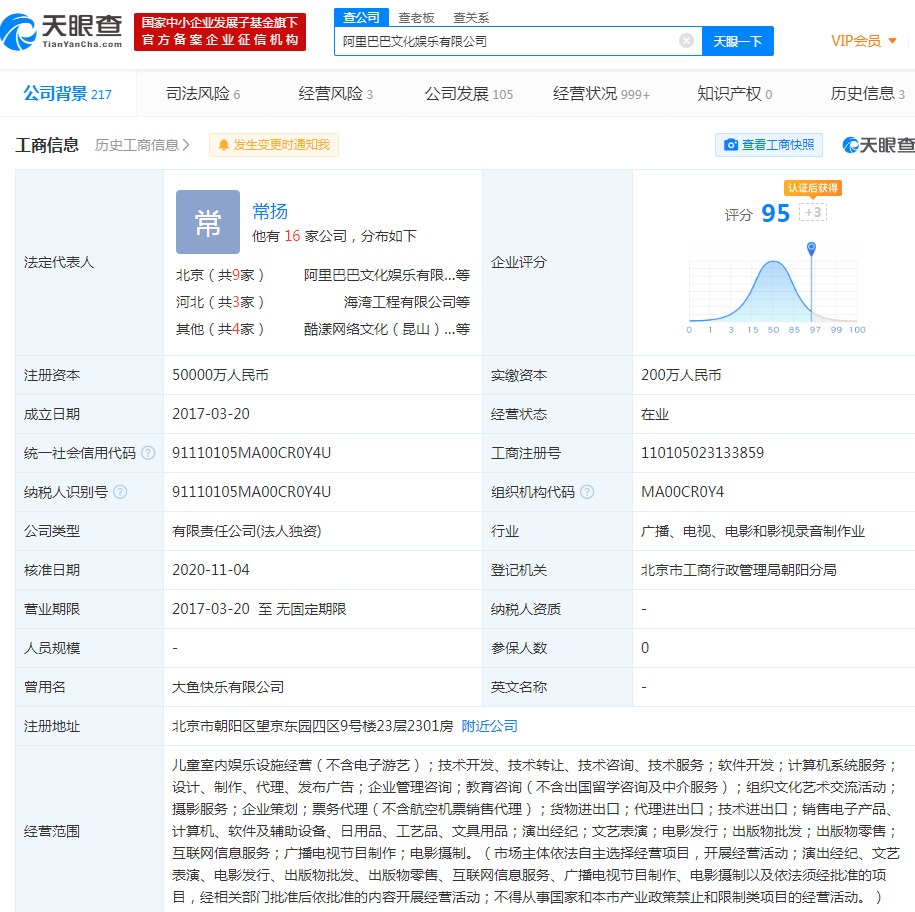Click the camera icon on 查看工商快照
The image size is (915, 912).
point(731,145)
